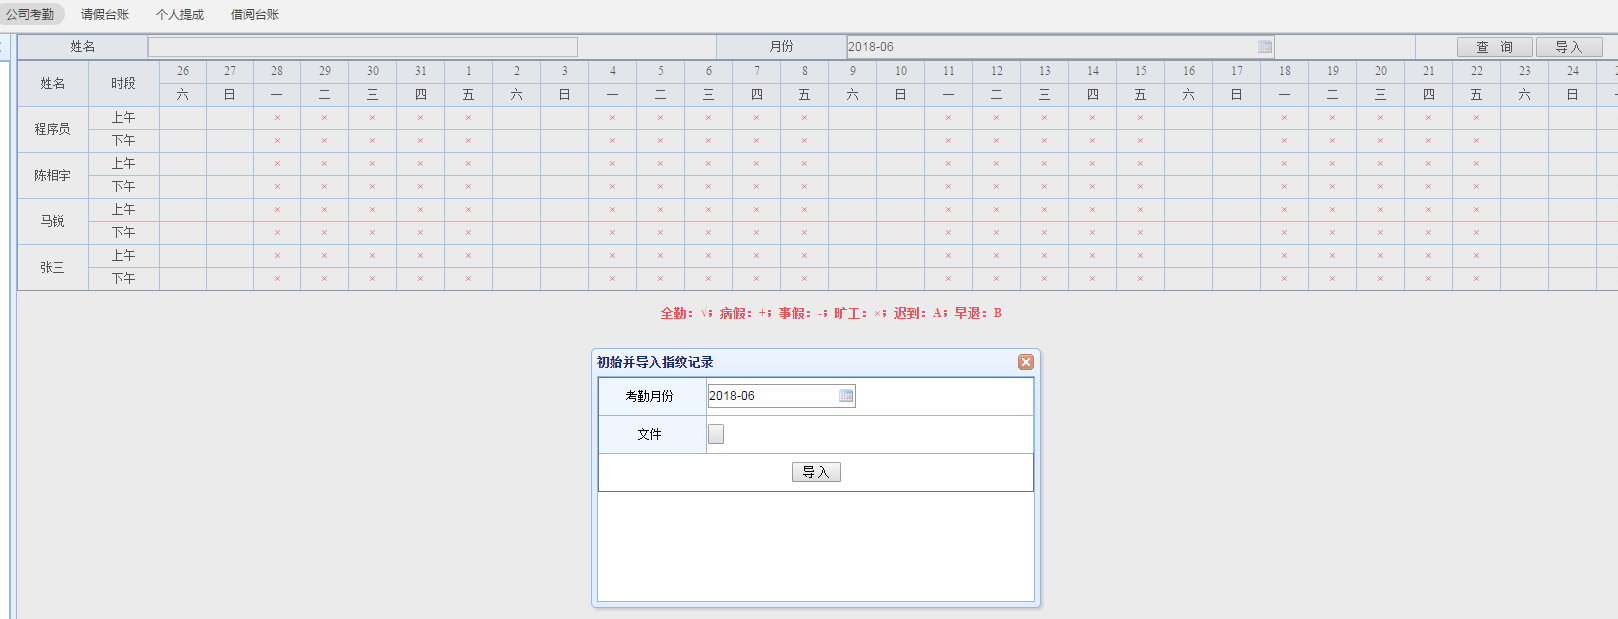Go to the 个人提成 tab
The width and height of the screenshot is (1618, 619).
pos(180,15)
